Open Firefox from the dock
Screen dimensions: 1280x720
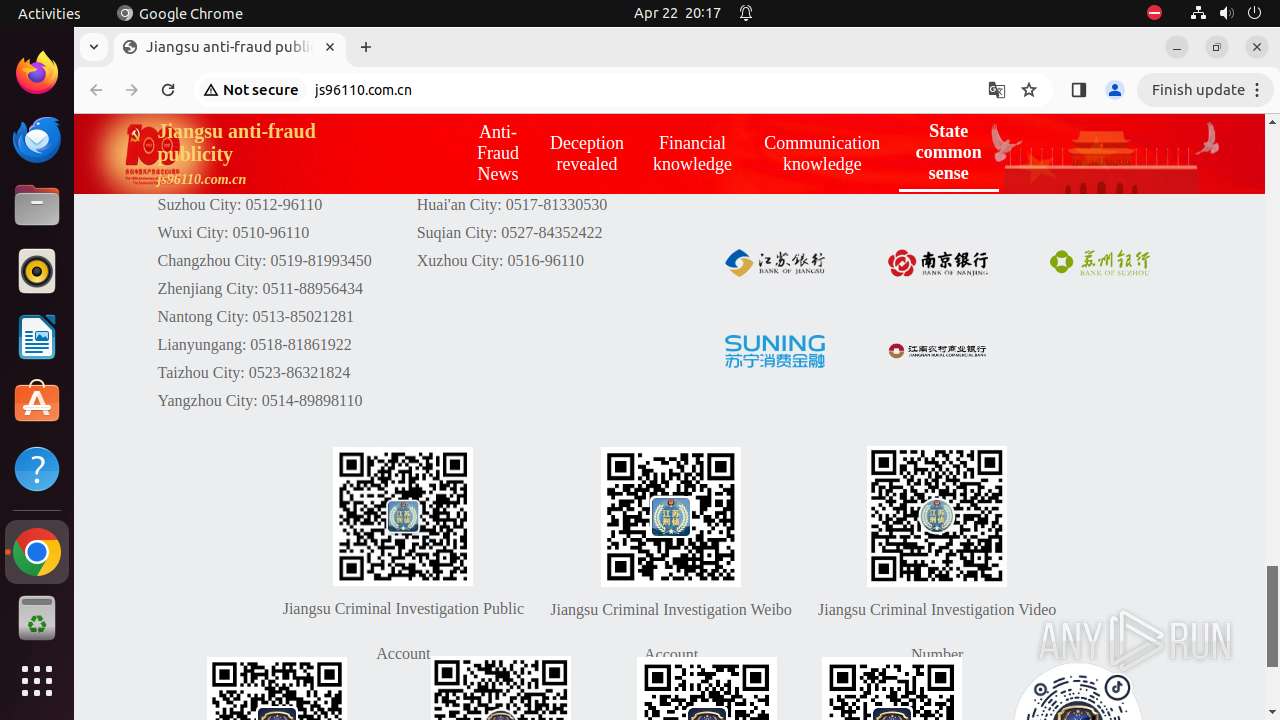(37, 73)
